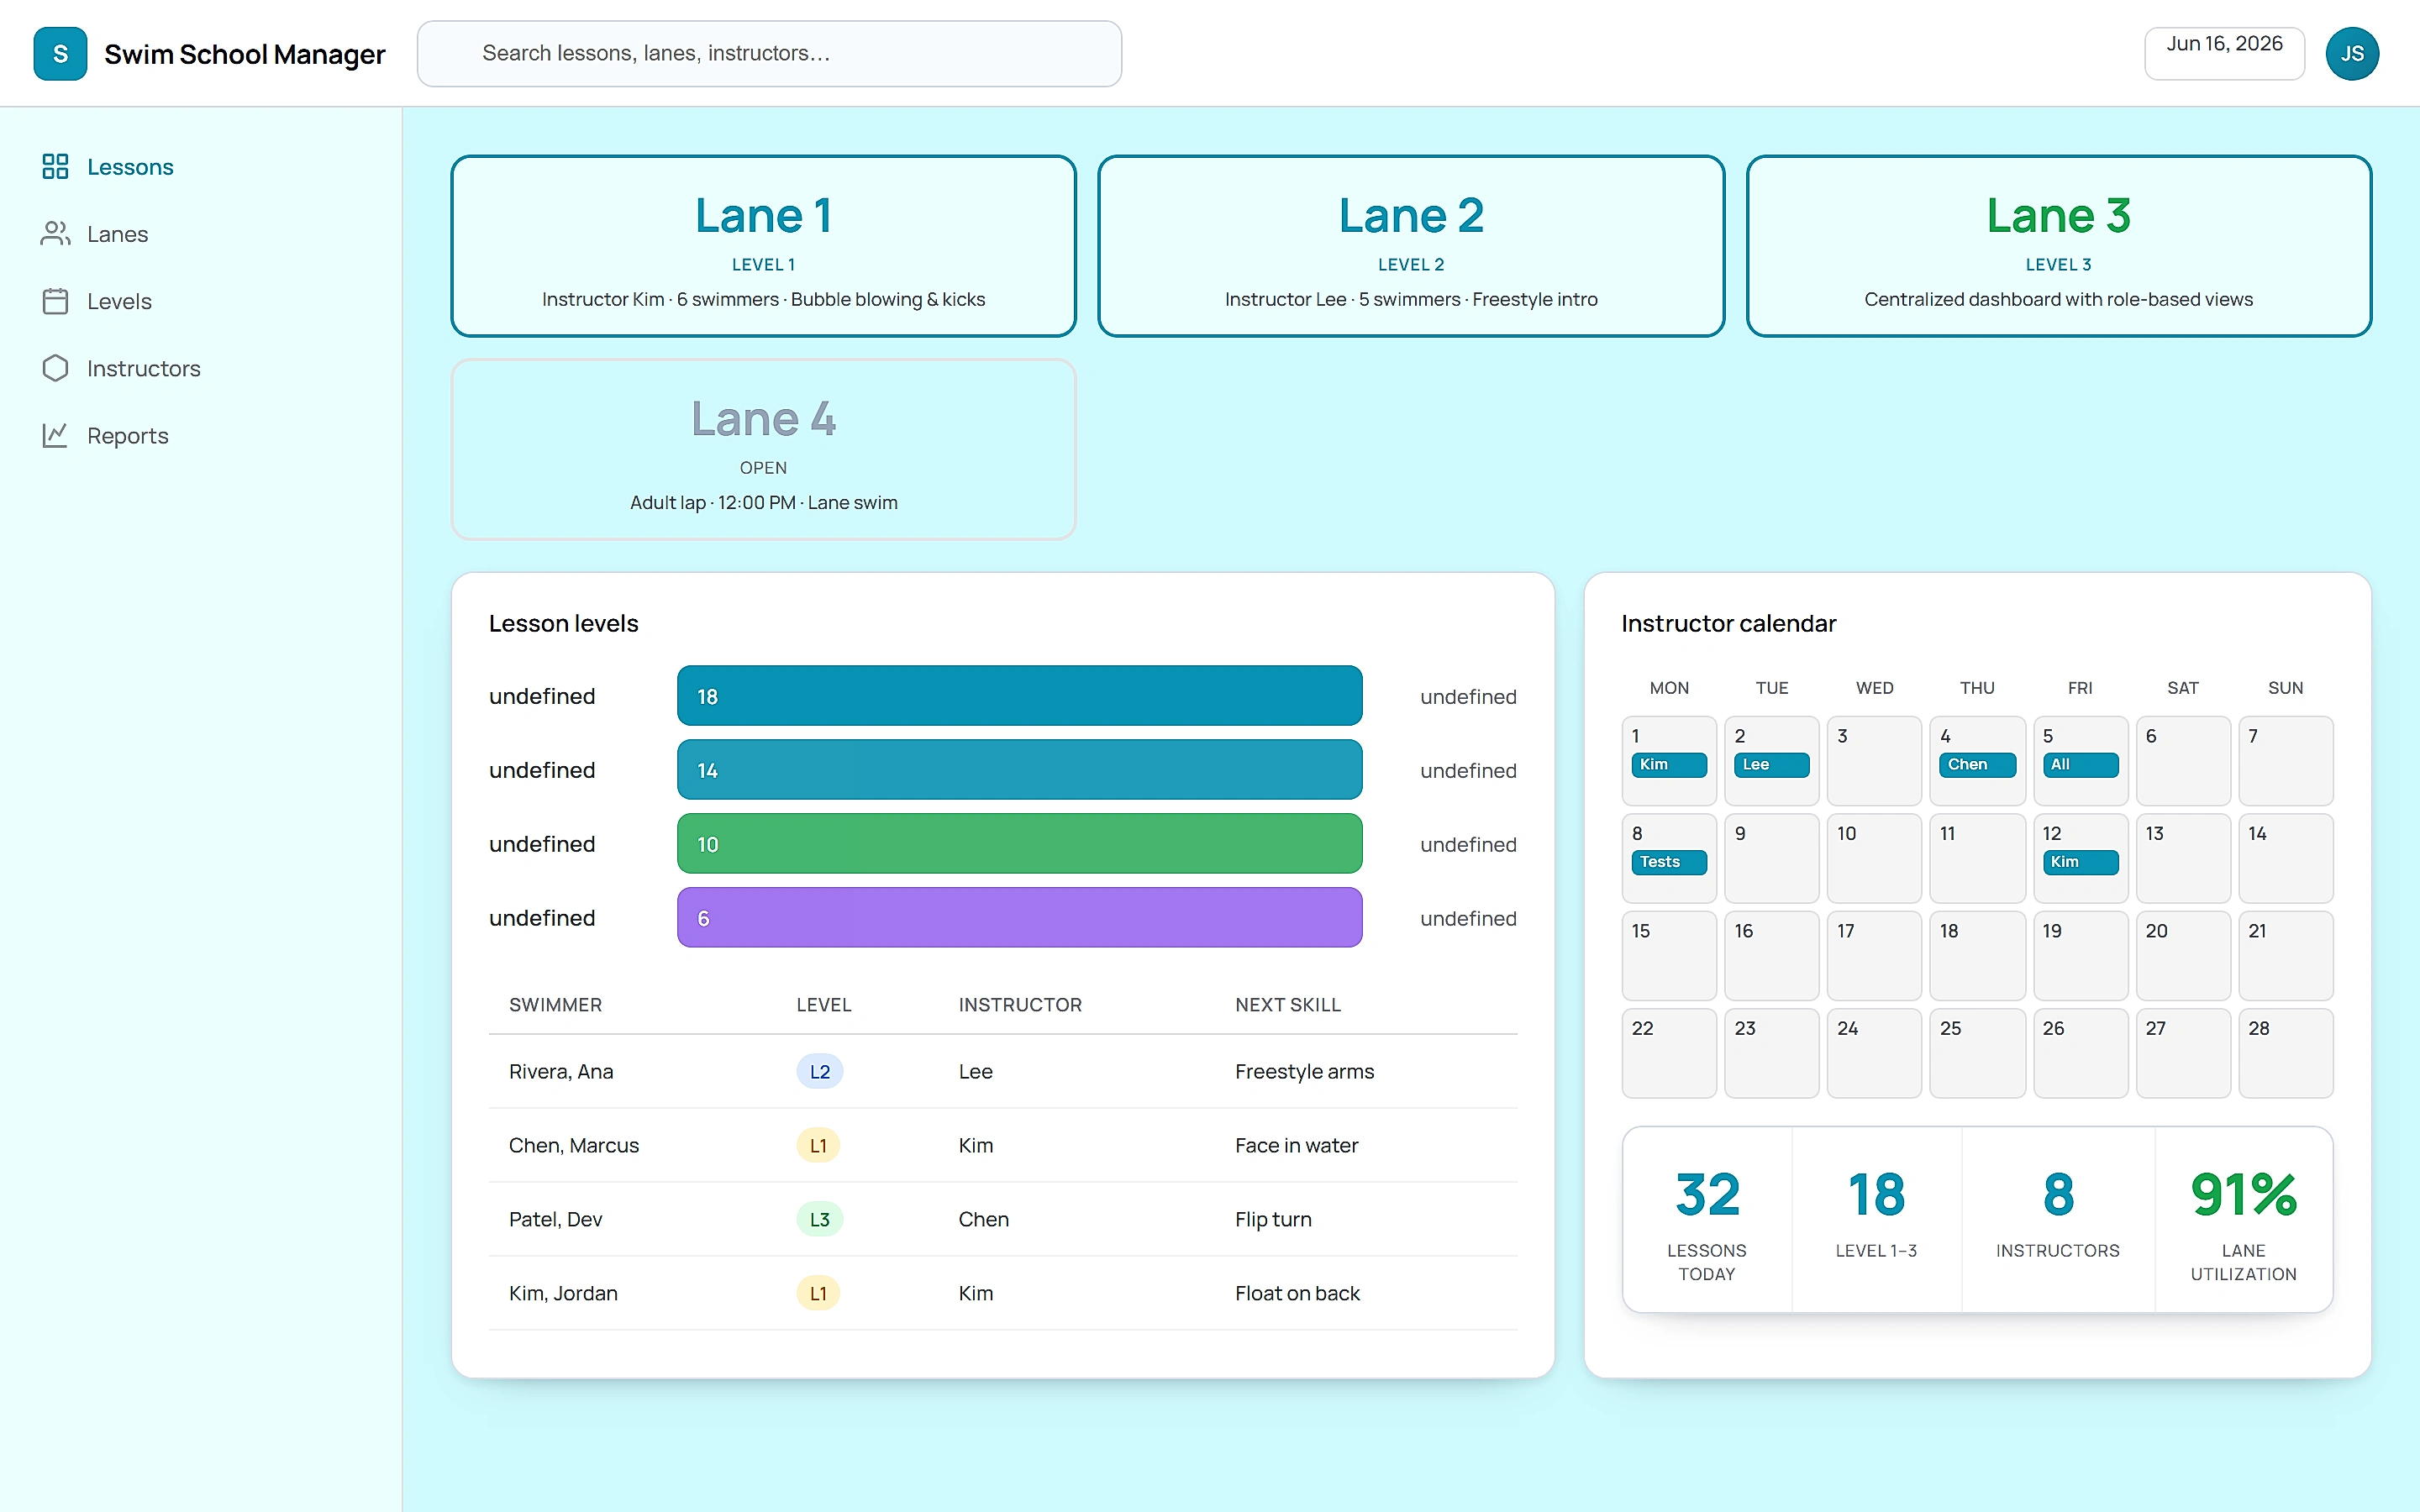Click the L2 badge for Rivera, Ana
Viewport: 2420px width, 1512px height.
pyautogui.click(x=819, y=1072)
